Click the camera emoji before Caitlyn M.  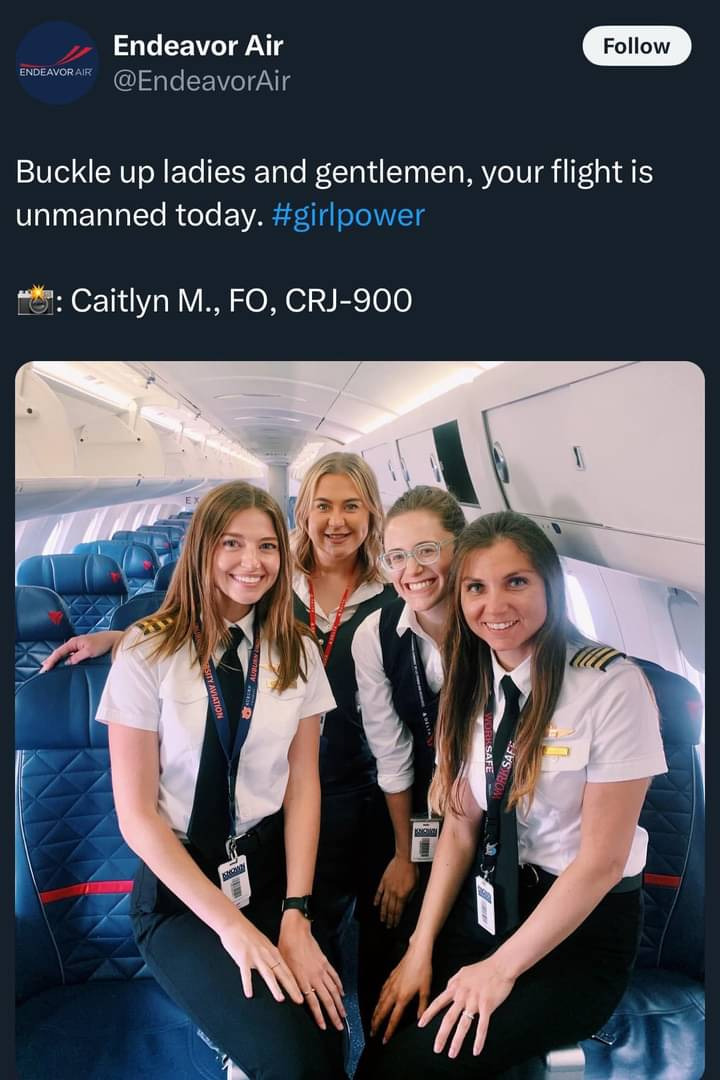tap(35, 300)
